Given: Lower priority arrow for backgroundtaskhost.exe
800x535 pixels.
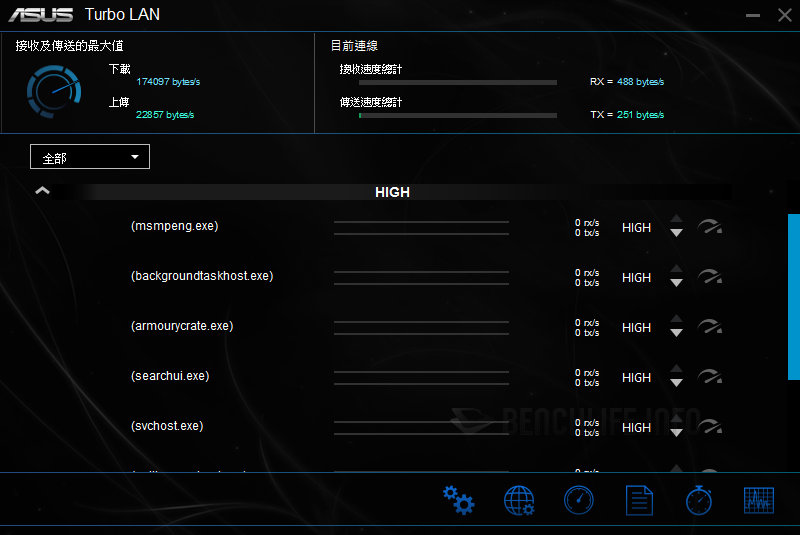Looking at the screenshot, I should click(x=677, y=283).
